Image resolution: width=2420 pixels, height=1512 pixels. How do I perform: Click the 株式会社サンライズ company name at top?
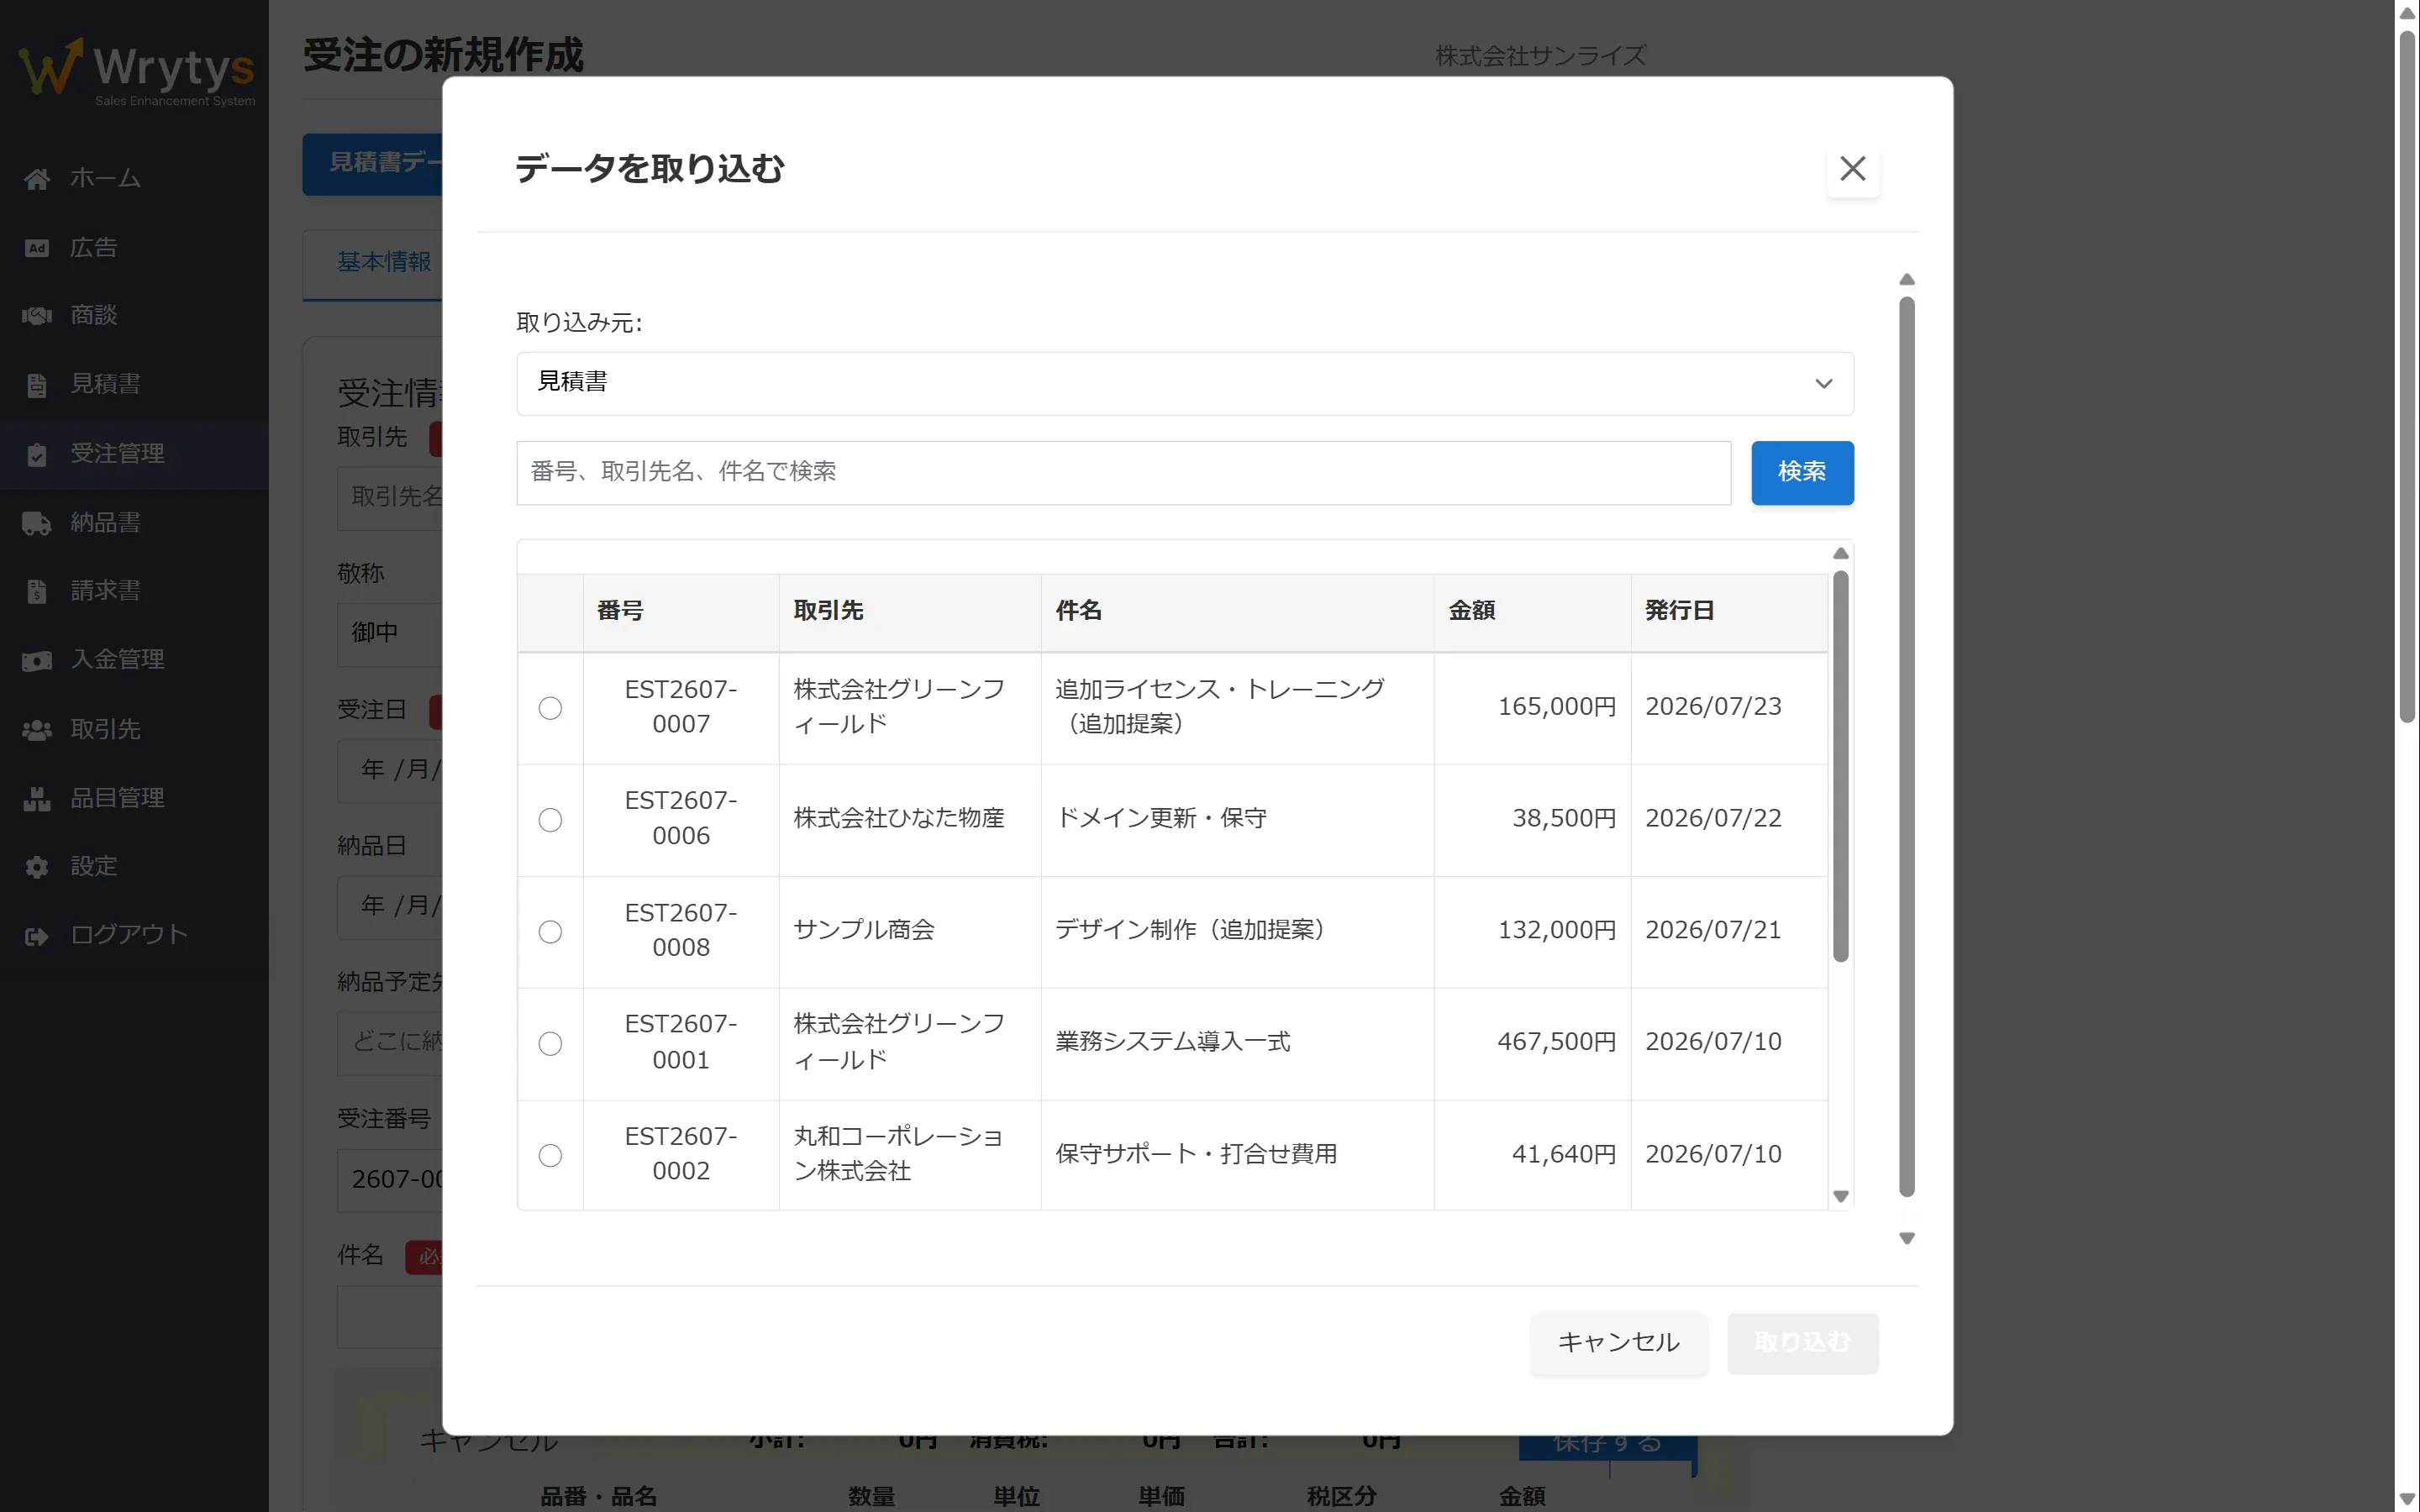tap(1540, 57)
